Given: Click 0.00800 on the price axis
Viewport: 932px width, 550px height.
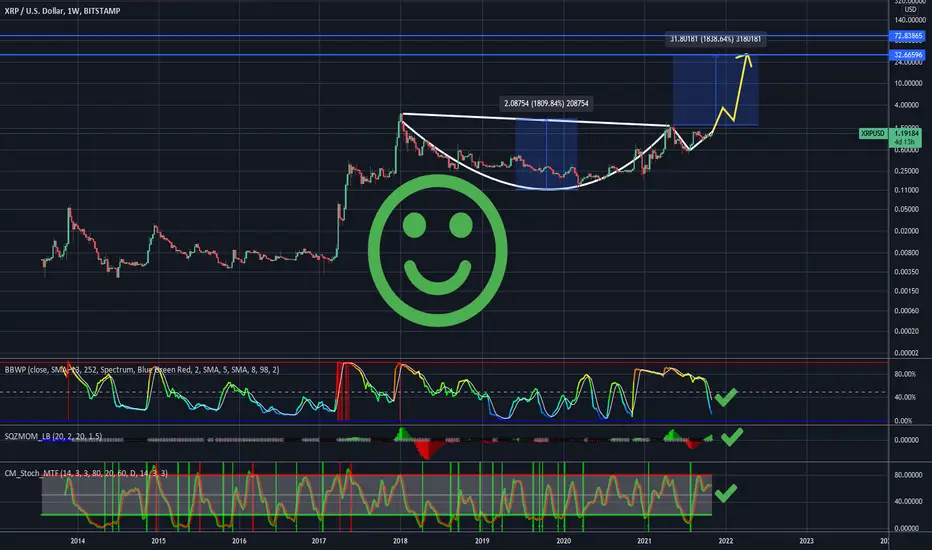Looking at the screenshot, I should click(908, 253).
